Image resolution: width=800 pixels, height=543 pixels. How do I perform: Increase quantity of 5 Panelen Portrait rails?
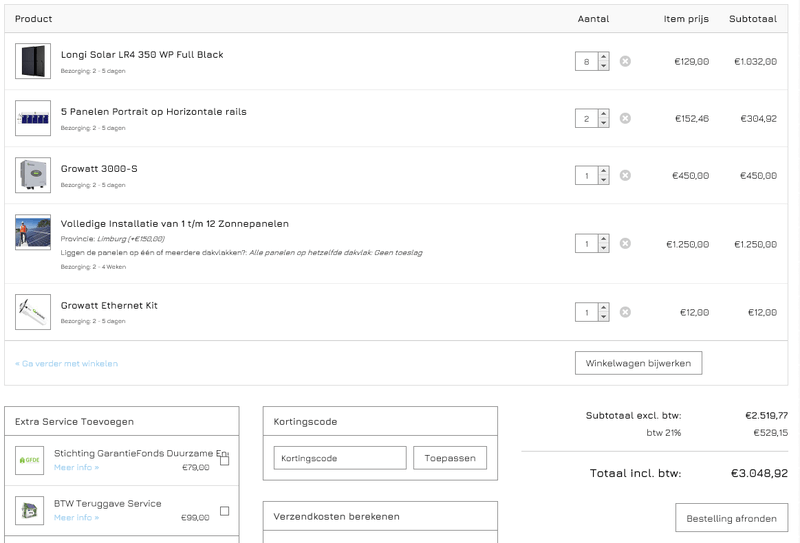(604, 114)
